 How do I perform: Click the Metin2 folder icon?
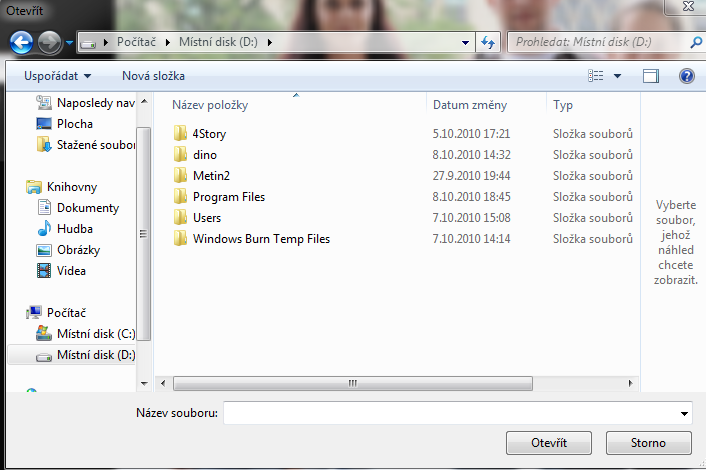click(180, 175)
